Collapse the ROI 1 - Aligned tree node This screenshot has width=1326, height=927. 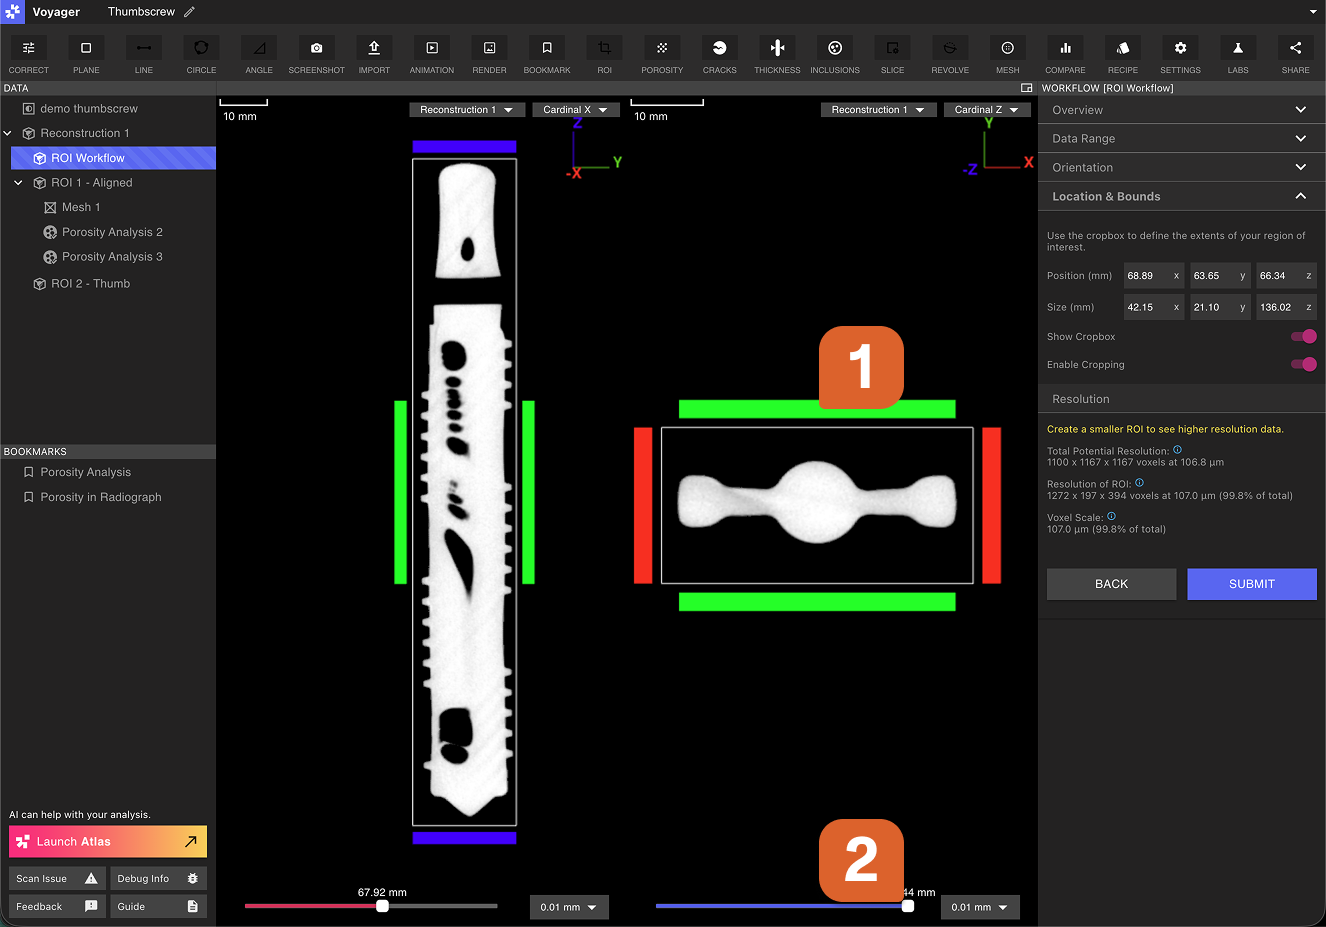(x=18, y=183)
